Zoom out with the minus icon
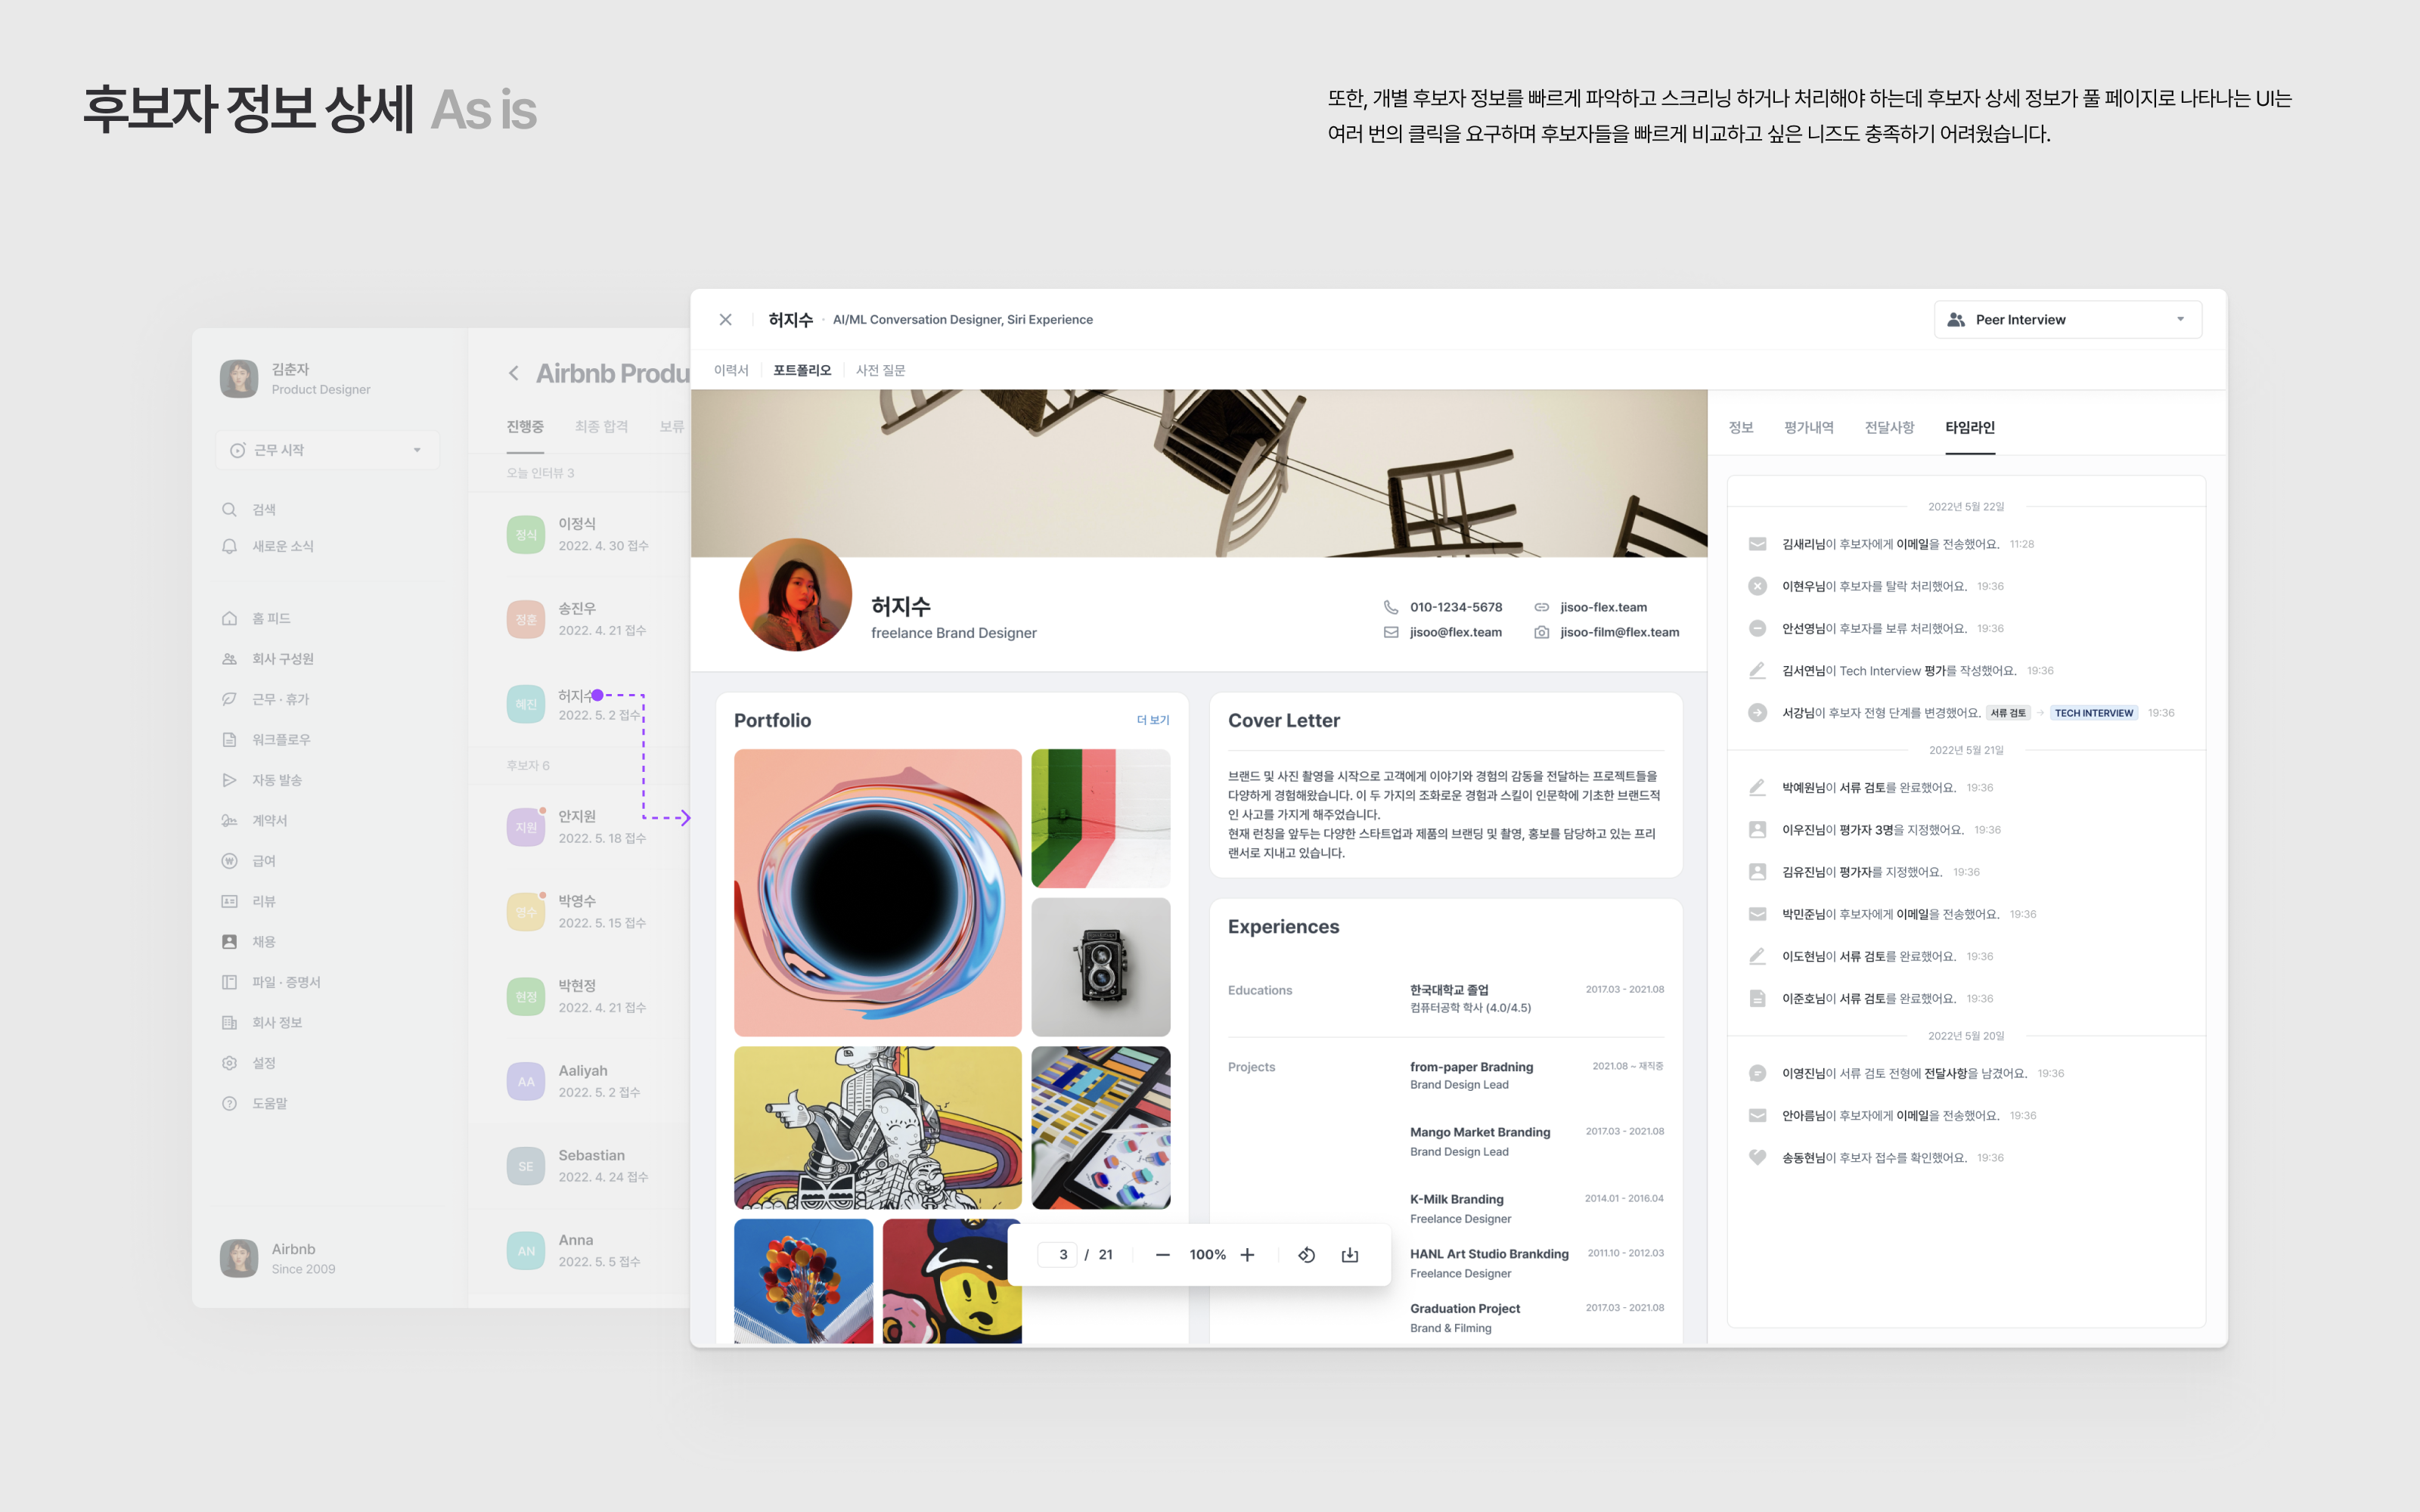This screenshot has width=2420, height=1512. (x=1162, y=1255)
